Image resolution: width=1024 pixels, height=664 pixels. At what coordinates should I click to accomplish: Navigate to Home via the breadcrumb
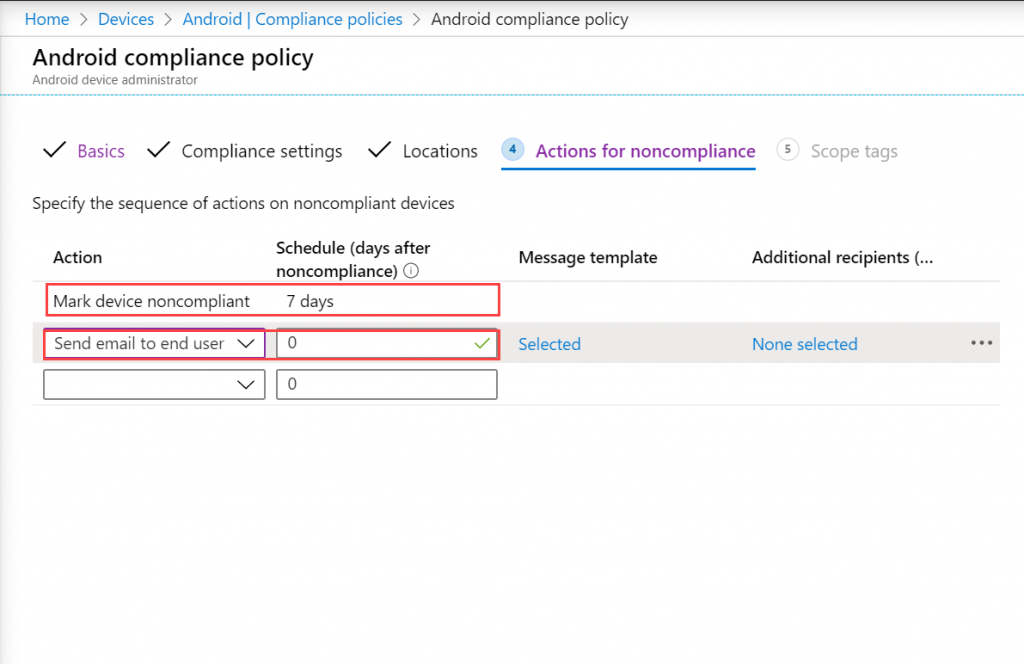(x=47, y=18)
